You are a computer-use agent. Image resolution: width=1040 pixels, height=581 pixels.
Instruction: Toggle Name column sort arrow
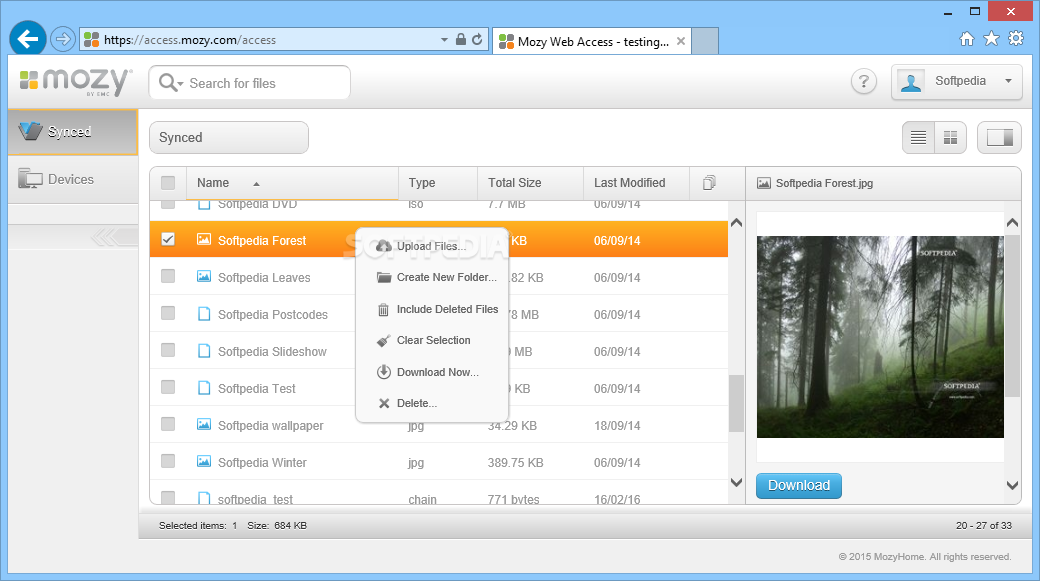pyautogui.click(x=256, y=184)
